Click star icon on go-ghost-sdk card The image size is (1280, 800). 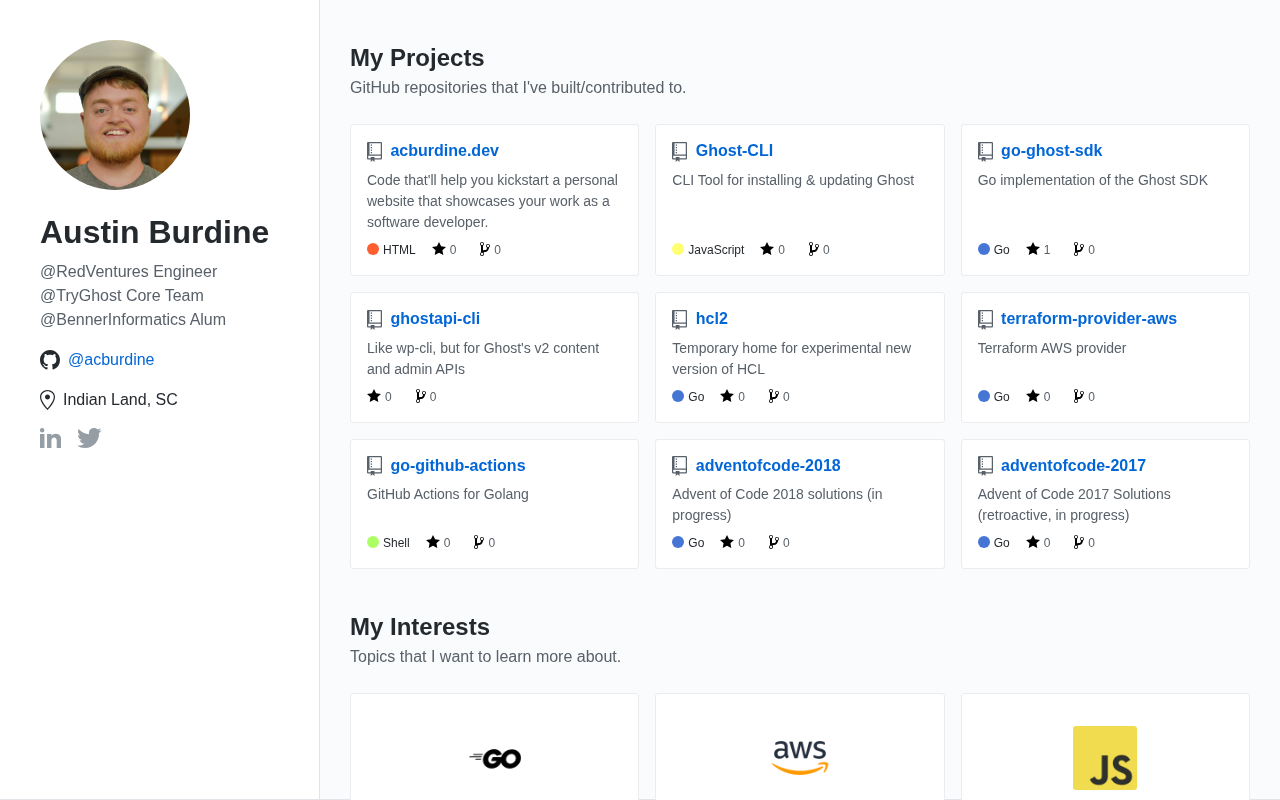(x=1033, y=249)
